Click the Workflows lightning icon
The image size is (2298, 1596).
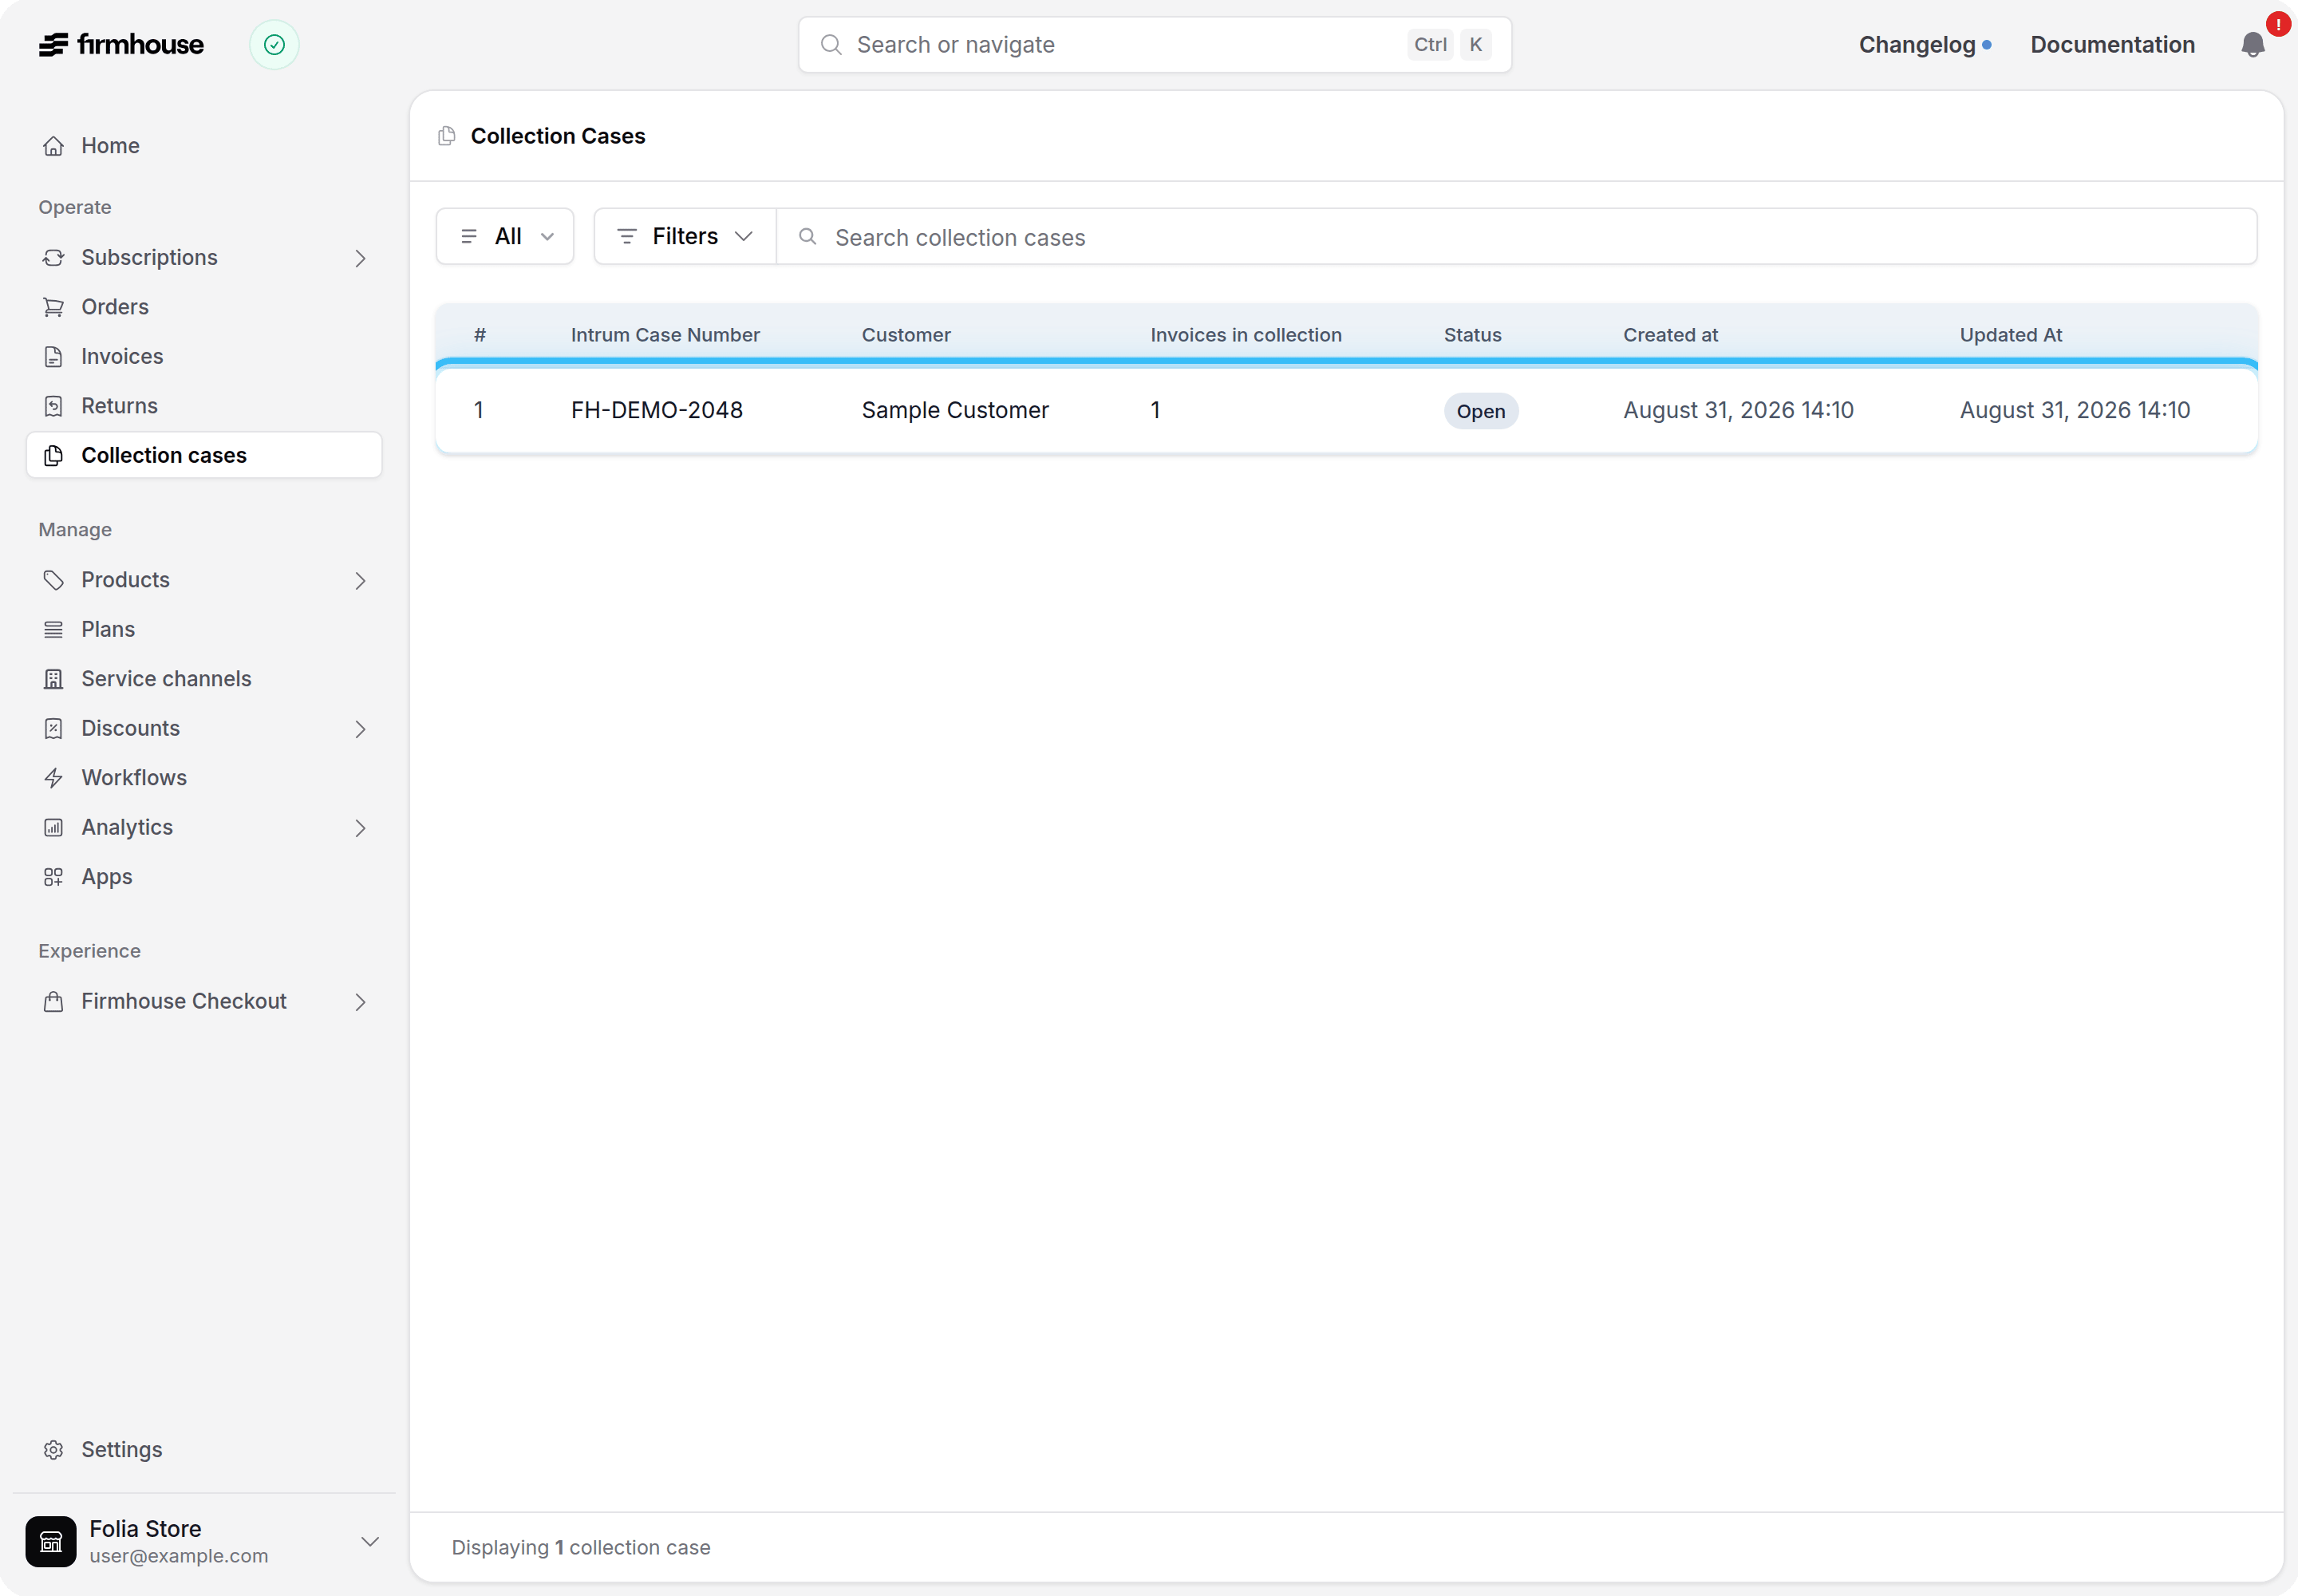(x=54, y=778)
